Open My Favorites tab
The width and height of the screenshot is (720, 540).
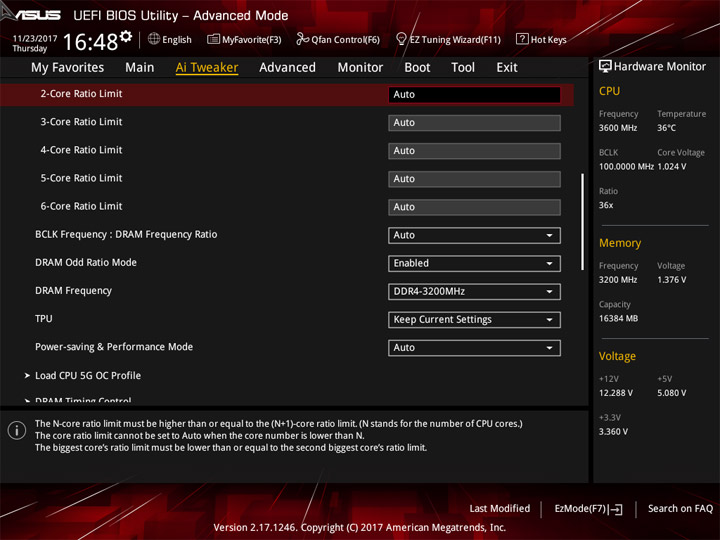(x=68, y=68)
